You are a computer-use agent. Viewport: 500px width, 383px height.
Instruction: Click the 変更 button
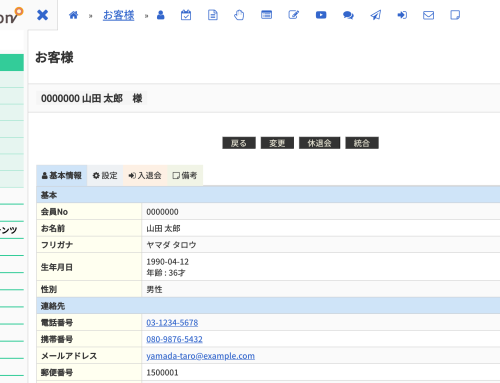point(277,143)
